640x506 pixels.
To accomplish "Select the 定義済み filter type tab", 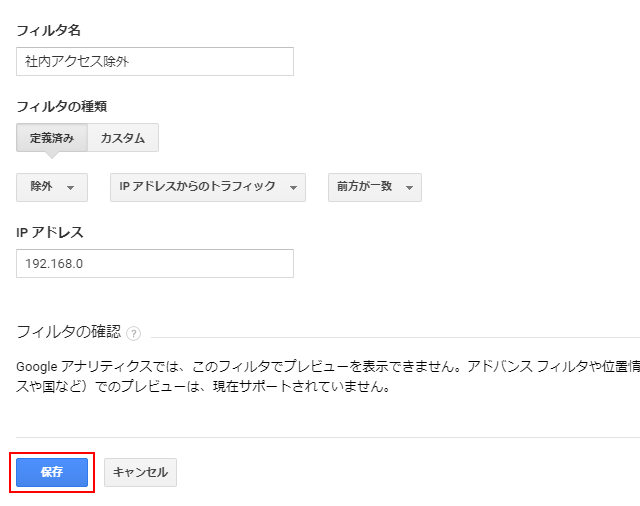I will [52, 138].
